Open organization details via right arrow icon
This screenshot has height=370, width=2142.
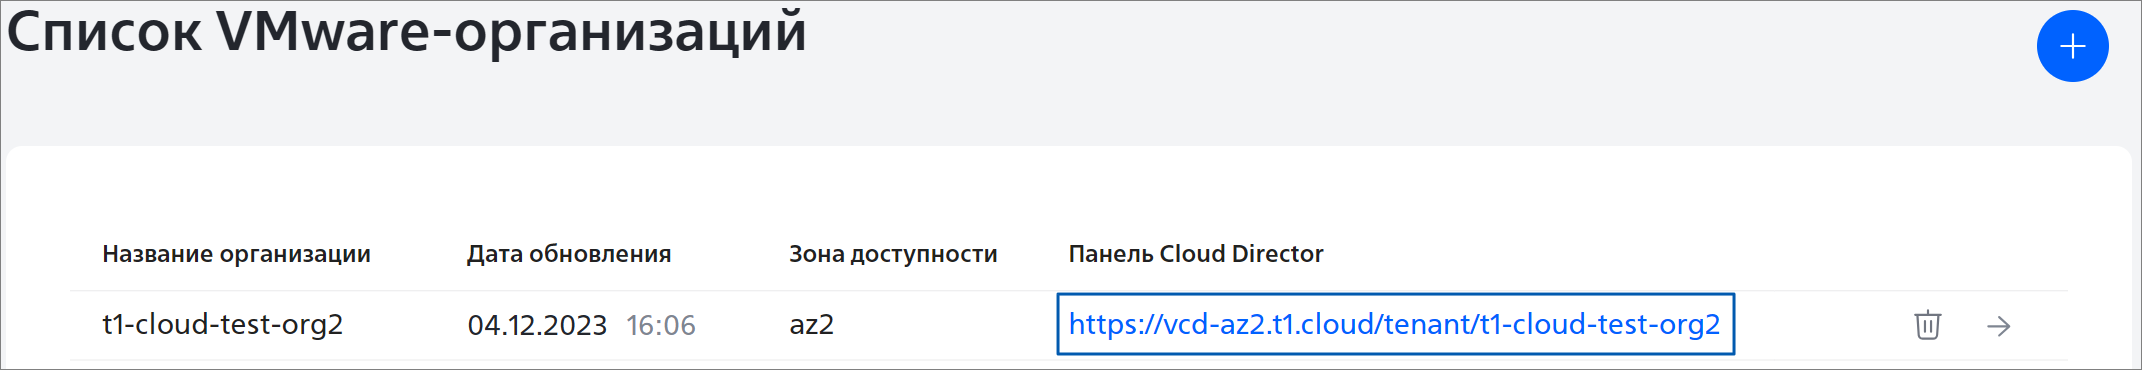pyautogui.click(x=1999, y=326)
